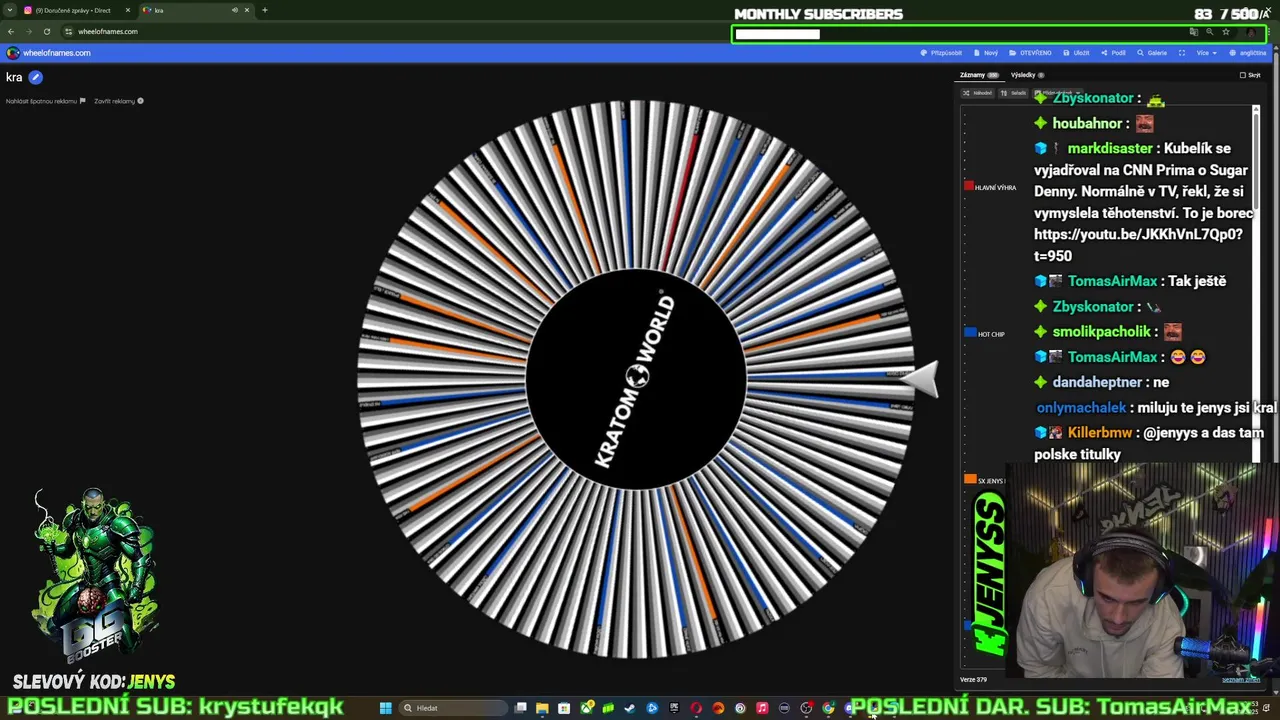Open Microsoft Store from the taskbar
This screenshot has width=1280, height=720.
[x=564, y=708]
